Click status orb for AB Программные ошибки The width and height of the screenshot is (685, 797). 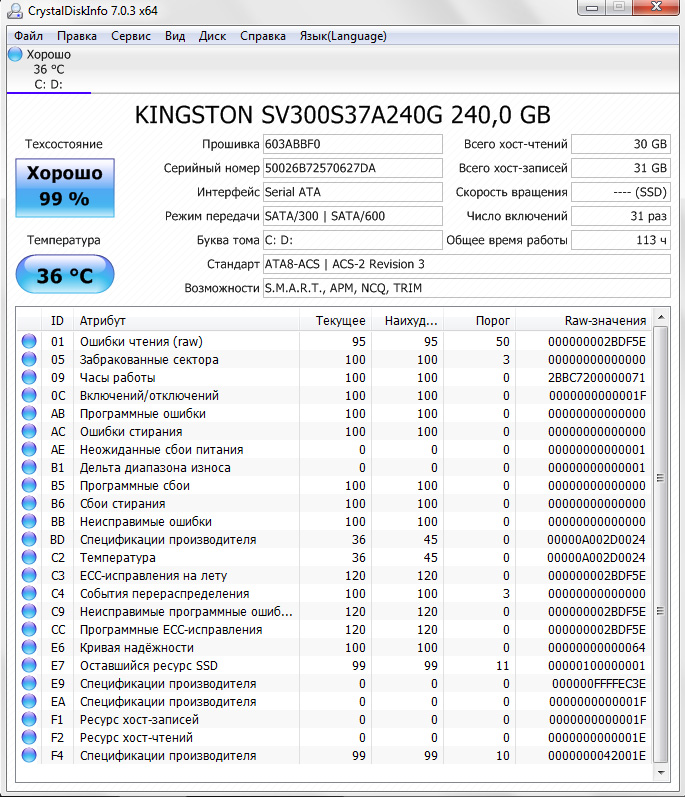[x=29, y=413]
